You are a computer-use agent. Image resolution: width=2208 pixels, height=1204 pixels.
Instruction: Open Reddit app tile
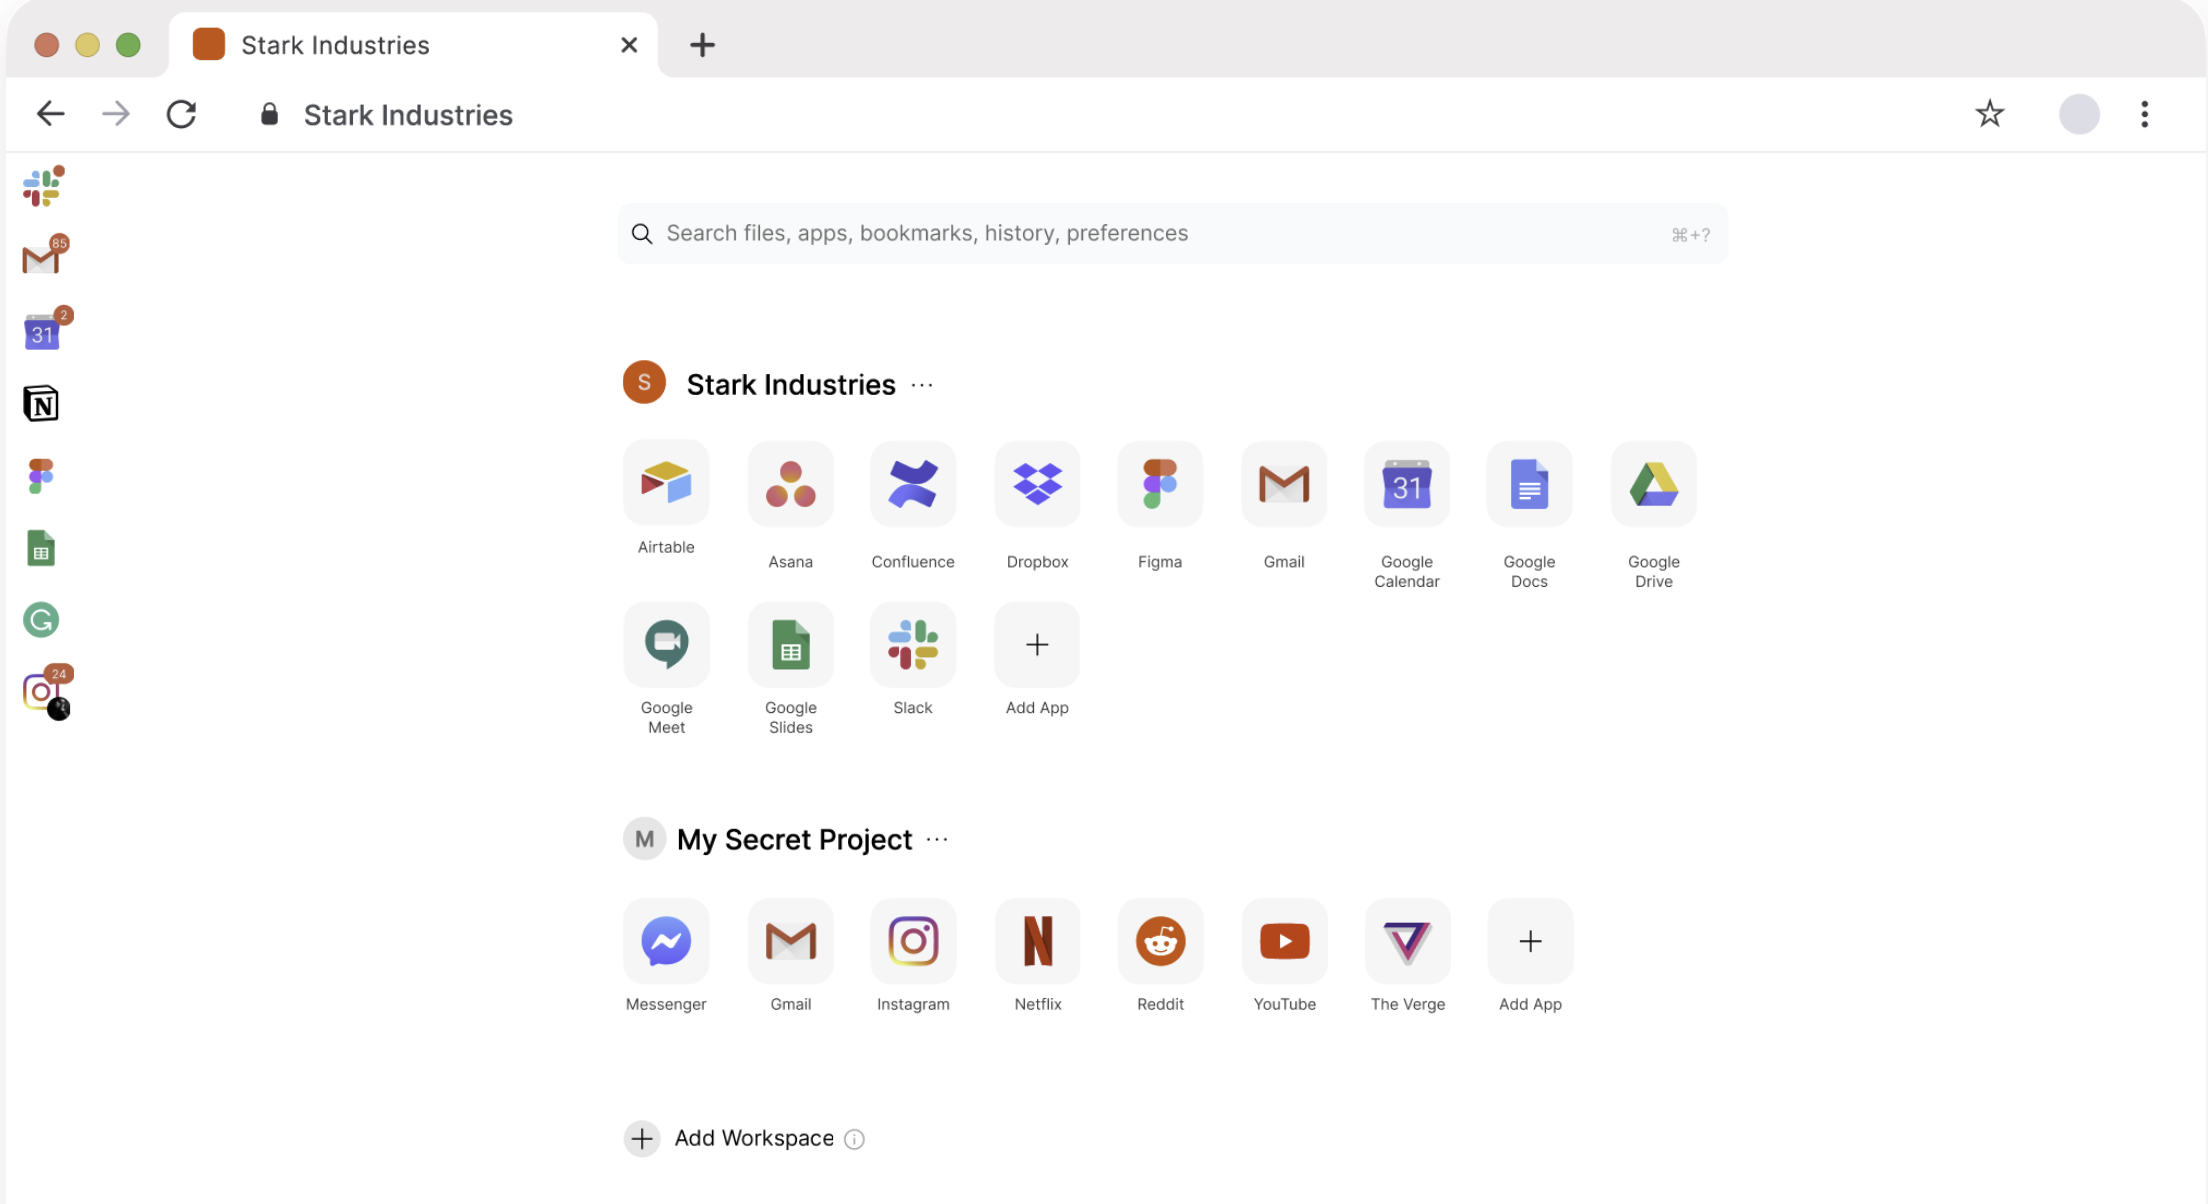click(x=1160, y=941)
